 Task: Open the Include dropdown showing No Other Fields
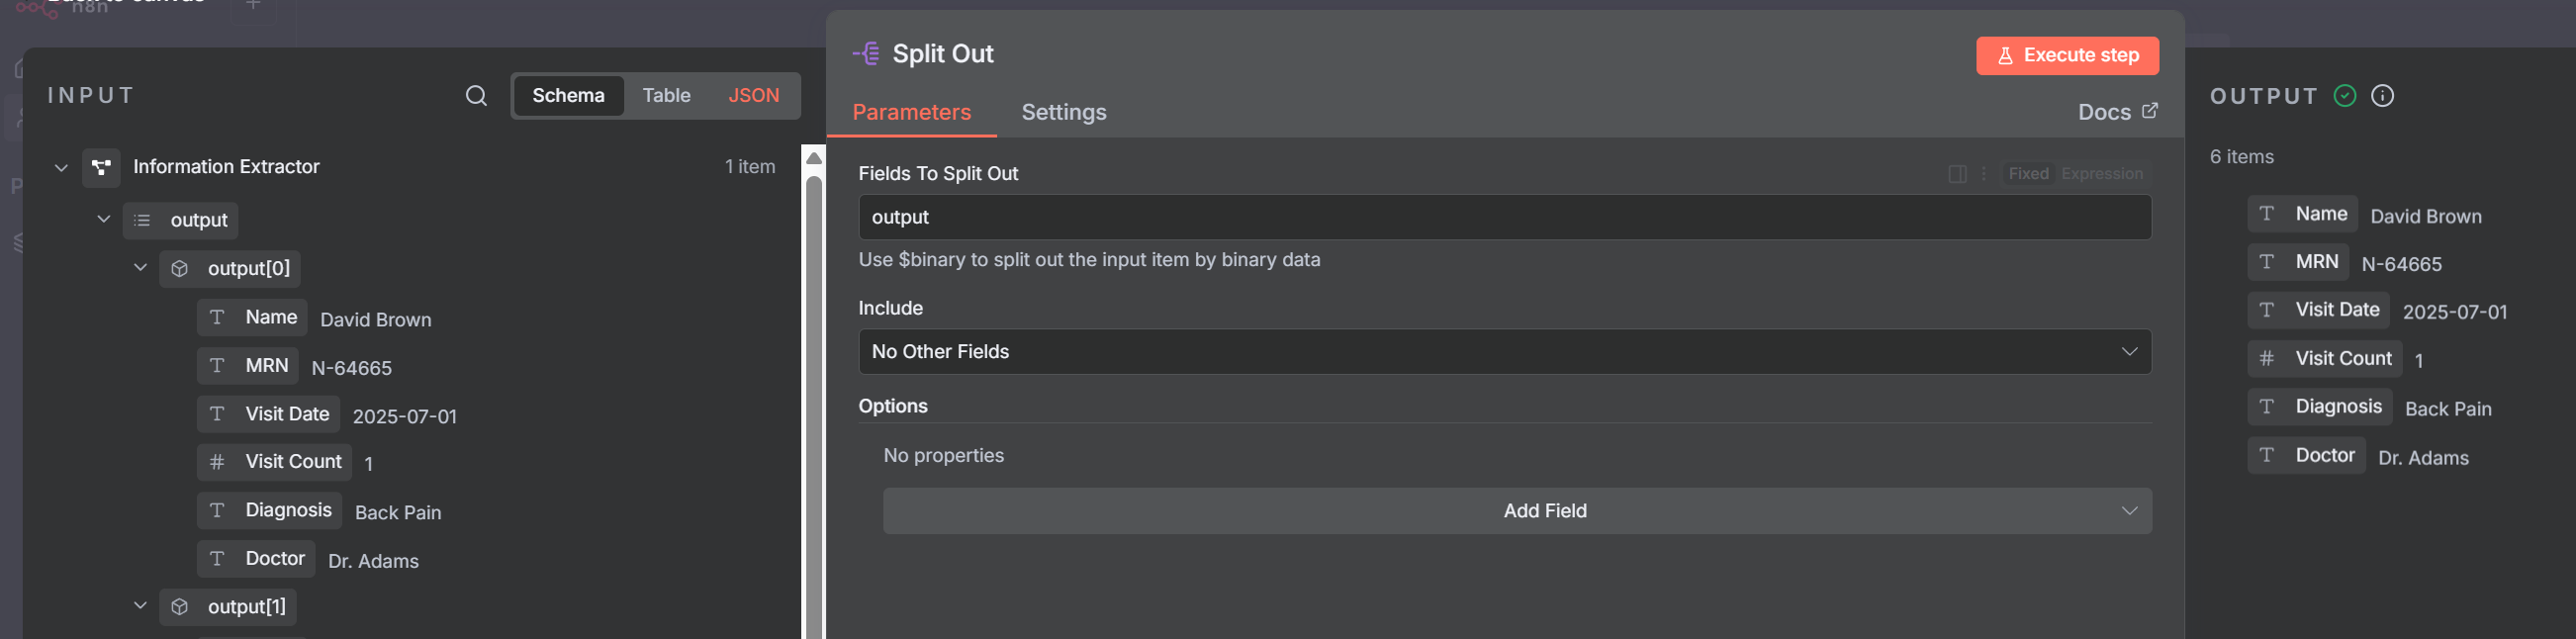coord(1504,352)
